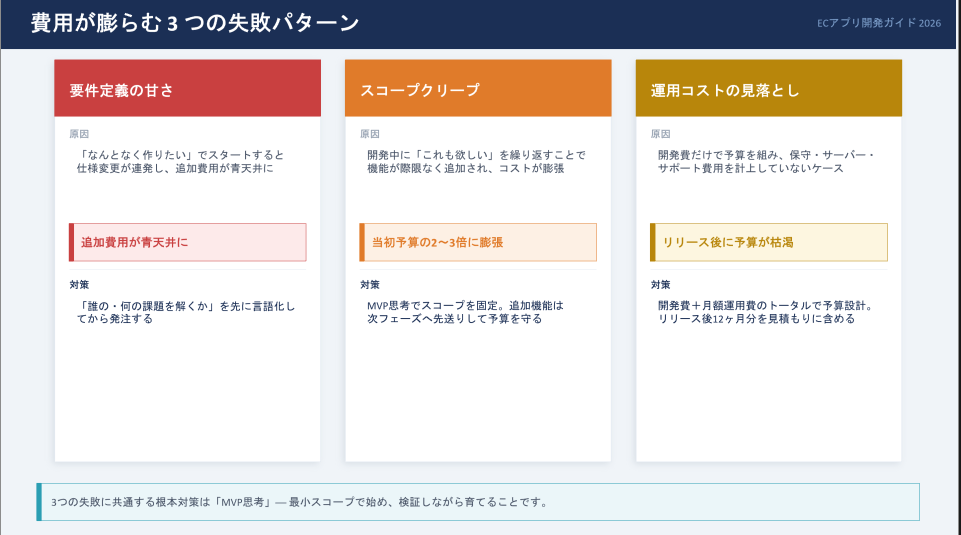Image resolution: width=961 pixels, height=535 pixels.
Task: Select 原因 label in the 要件定義の甘さ card
Action: [x=79, y=134]
